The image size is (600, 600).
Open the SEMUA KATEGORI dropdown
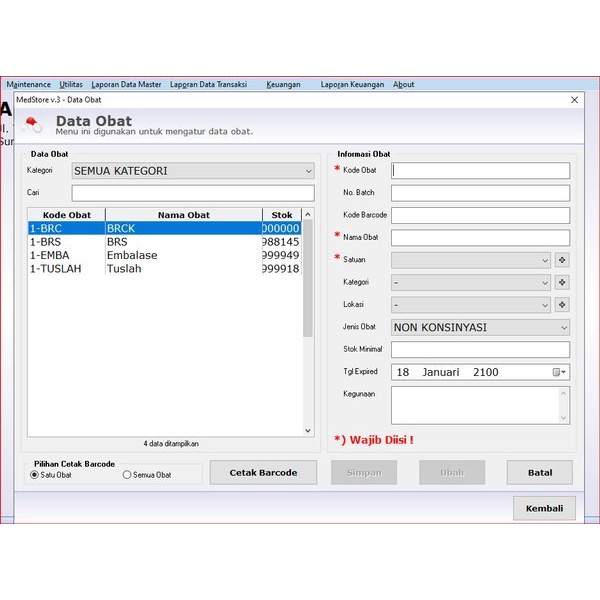(193, 171)
